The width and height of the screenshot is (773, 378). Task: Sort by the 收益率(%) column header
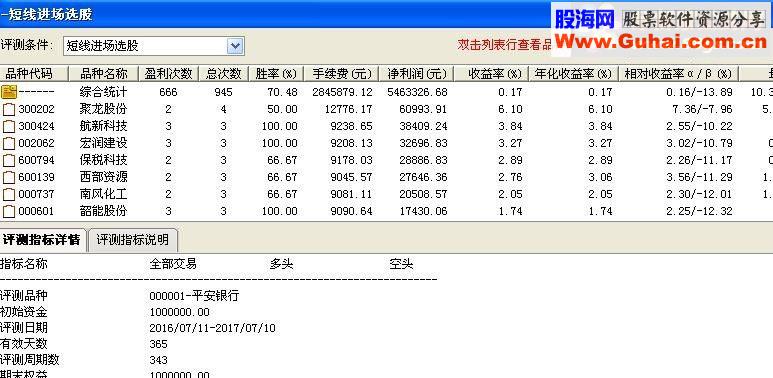point(492,74)
